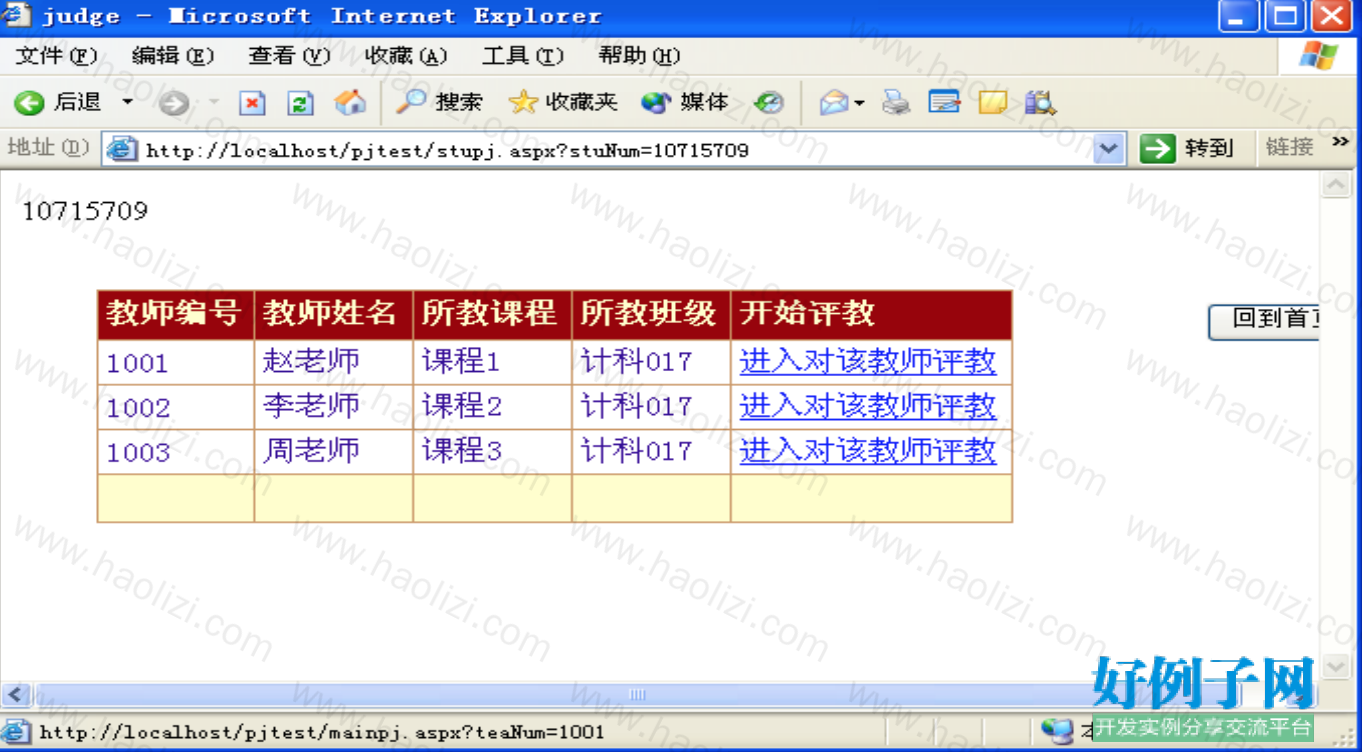
Task: Select teacher number cell 1002
Action: [176, 407]
